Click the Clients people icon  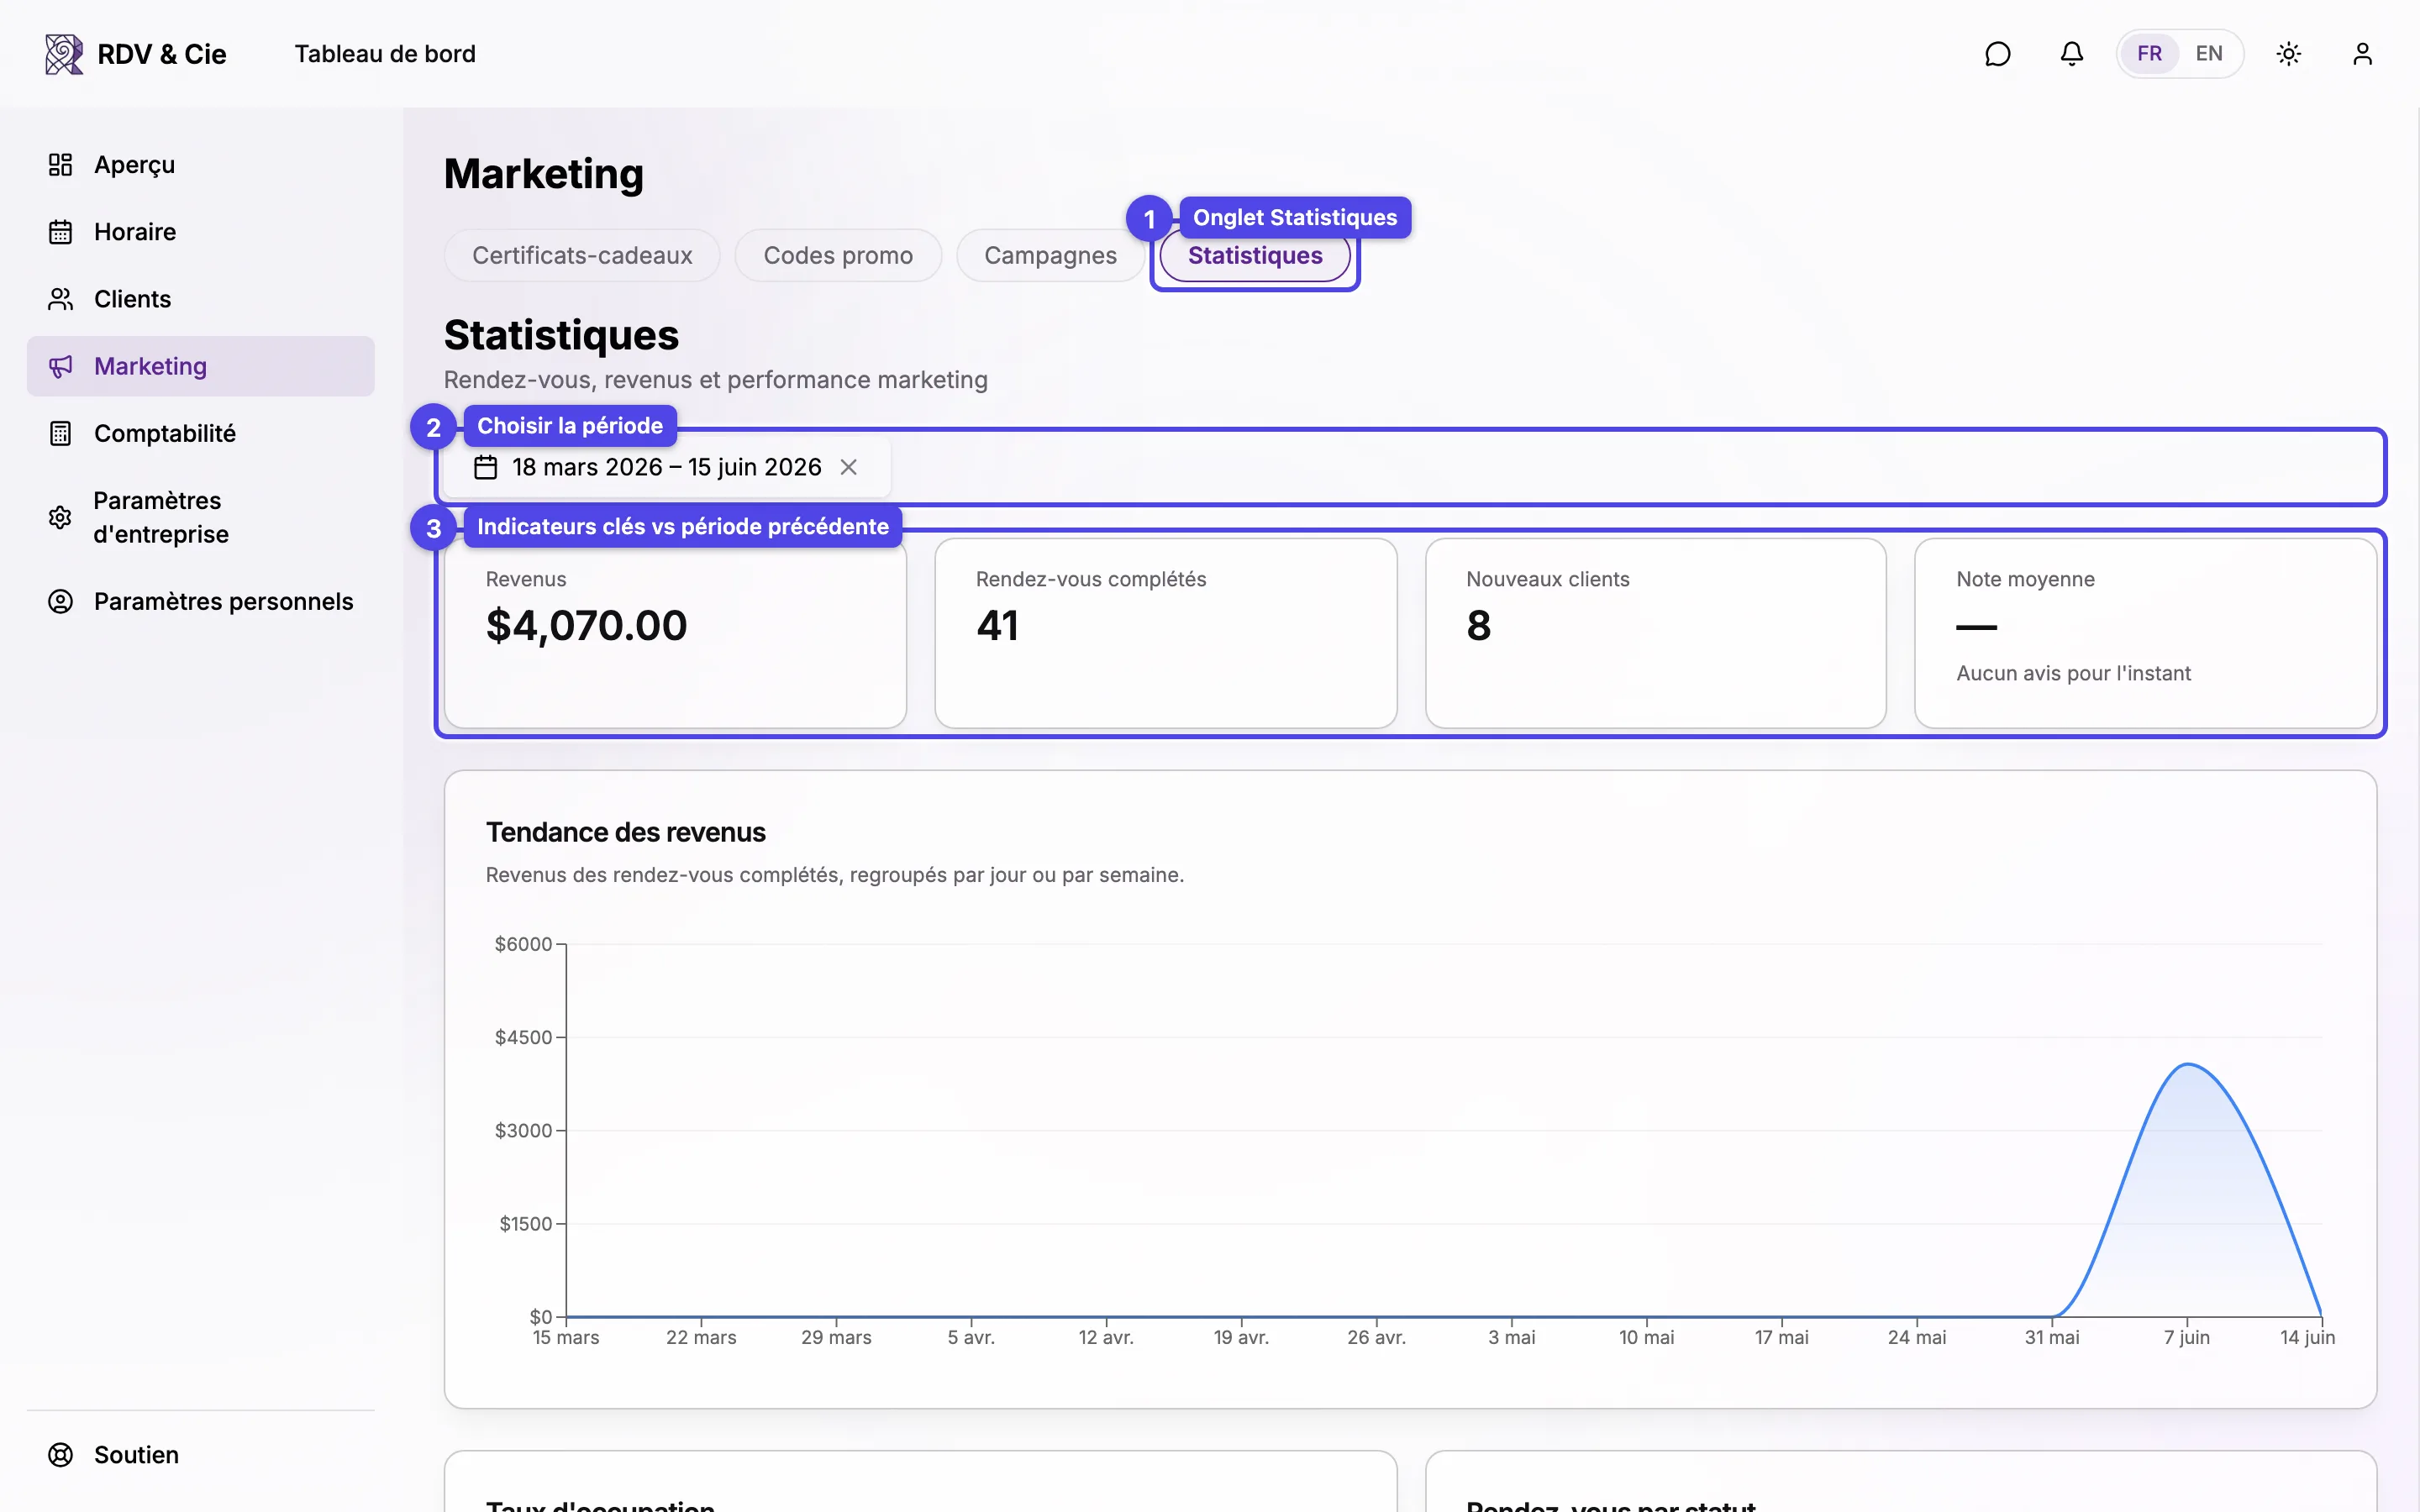(60, 299)
